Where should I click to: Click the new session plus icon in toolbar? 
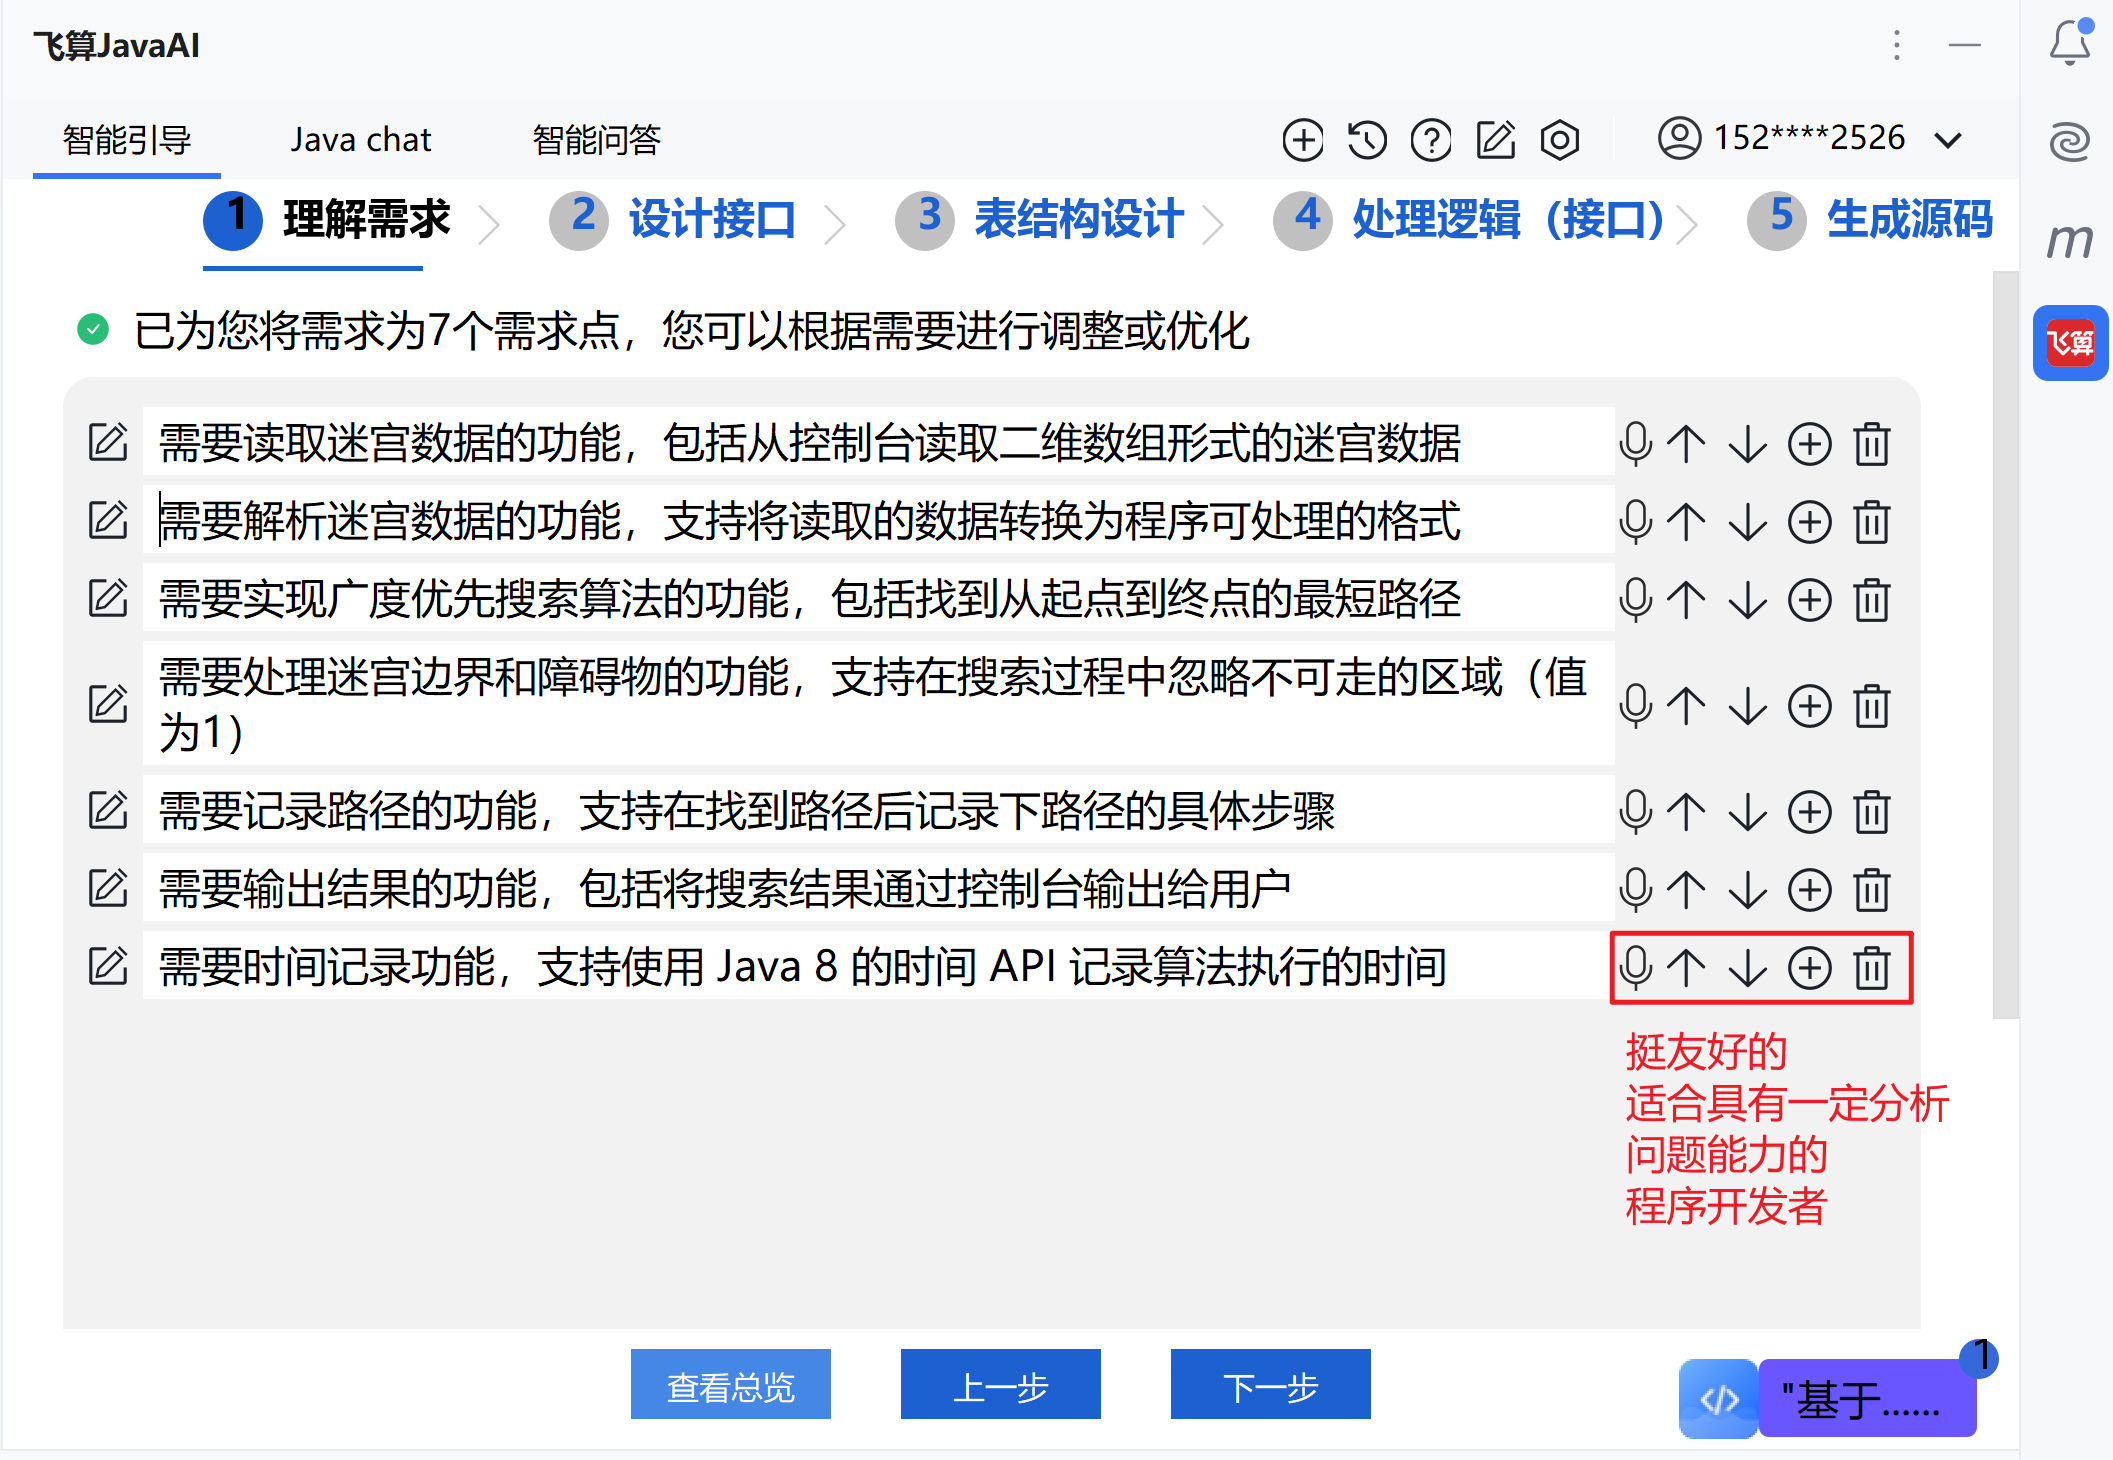[1302, 140]
